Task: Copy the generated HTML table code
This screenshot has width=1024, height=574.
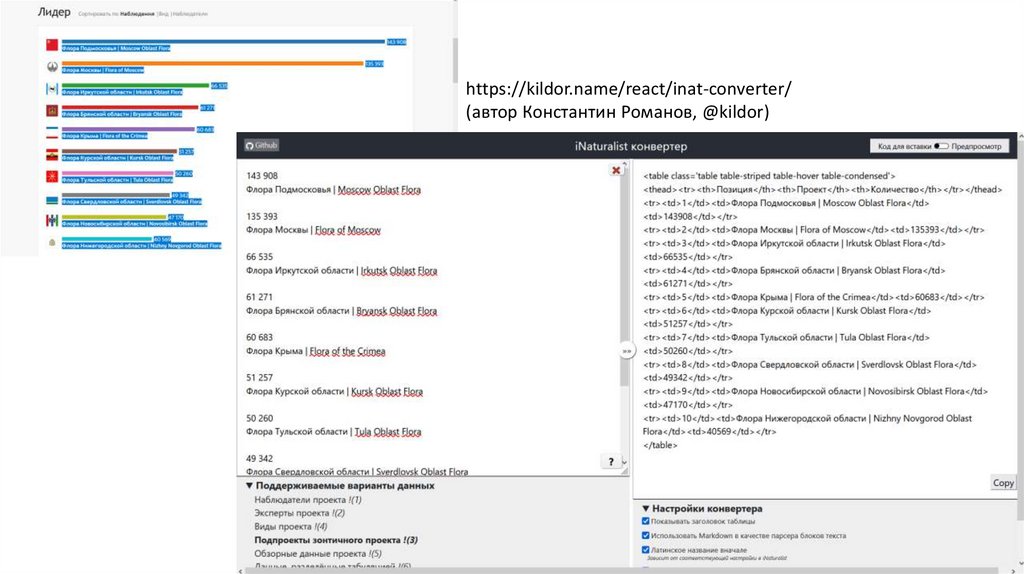Action: (1003, 483)
